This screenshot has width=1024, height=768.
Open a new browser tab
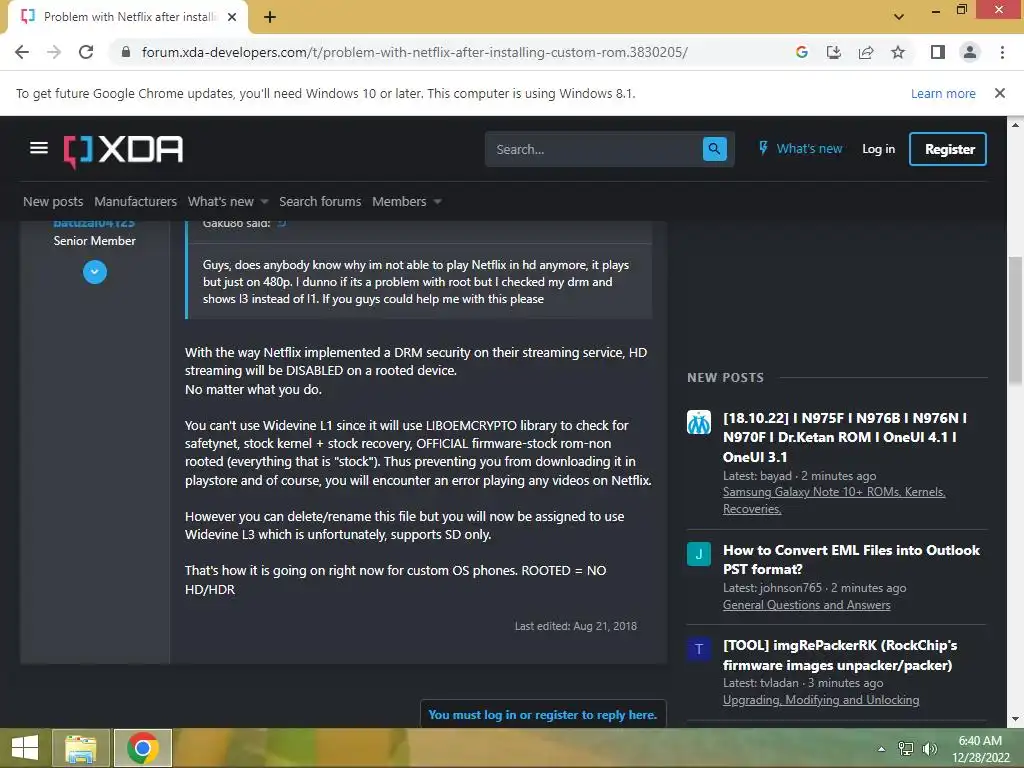[270, 17]
